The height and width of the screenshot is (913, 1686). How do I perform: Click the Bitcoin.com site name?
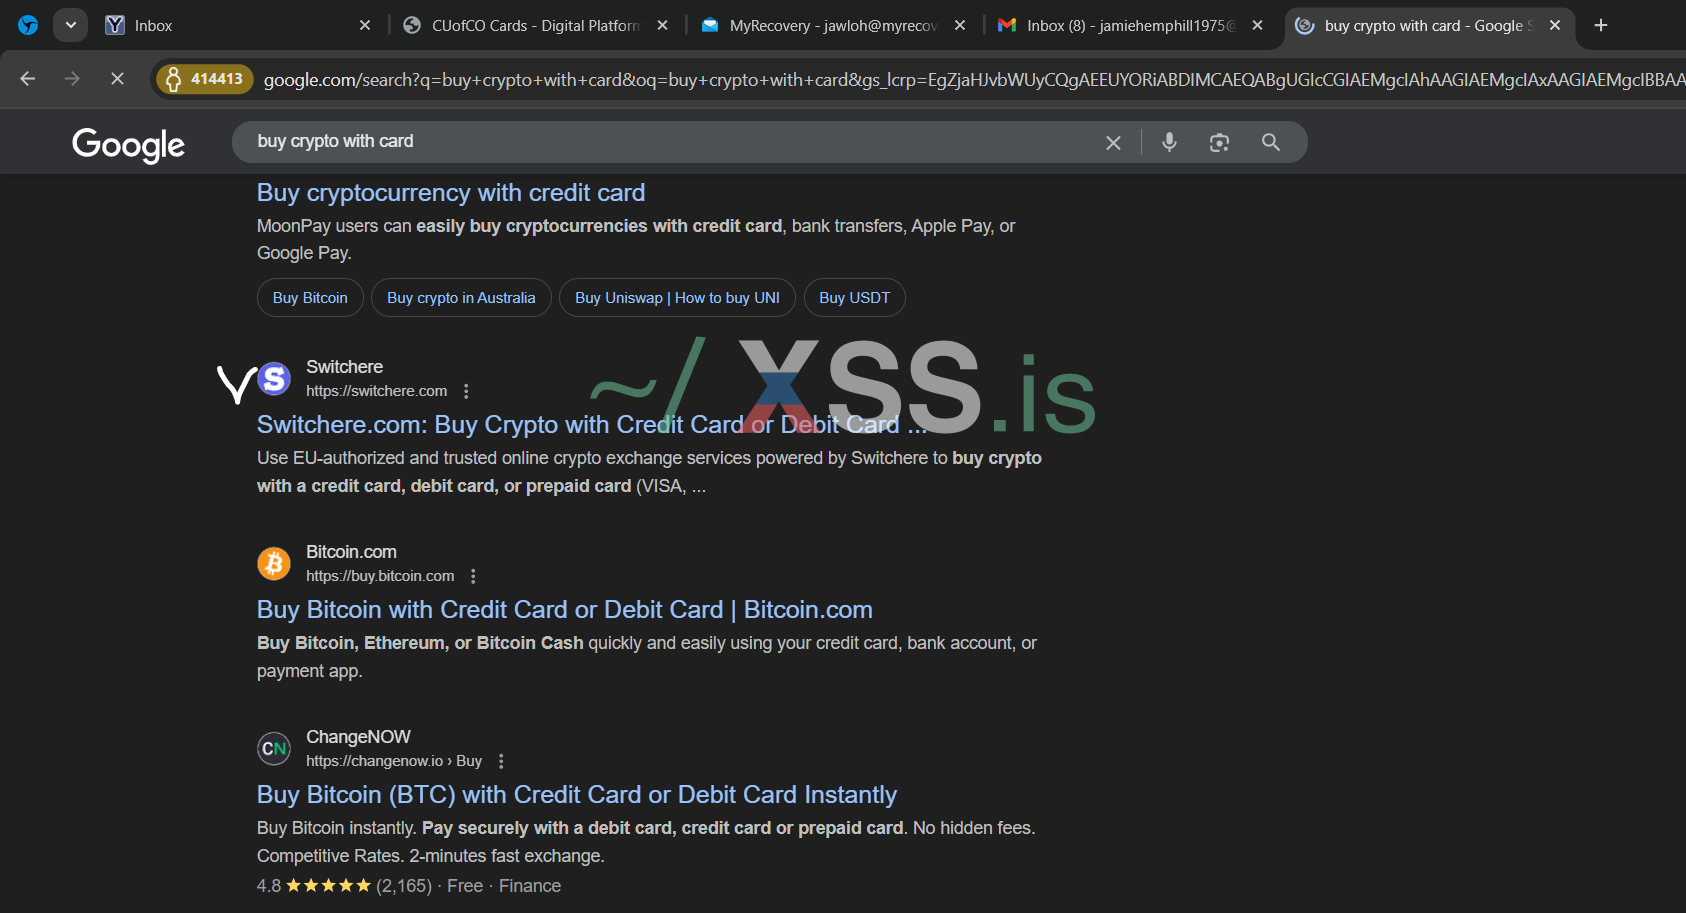(x=351, y=552)
